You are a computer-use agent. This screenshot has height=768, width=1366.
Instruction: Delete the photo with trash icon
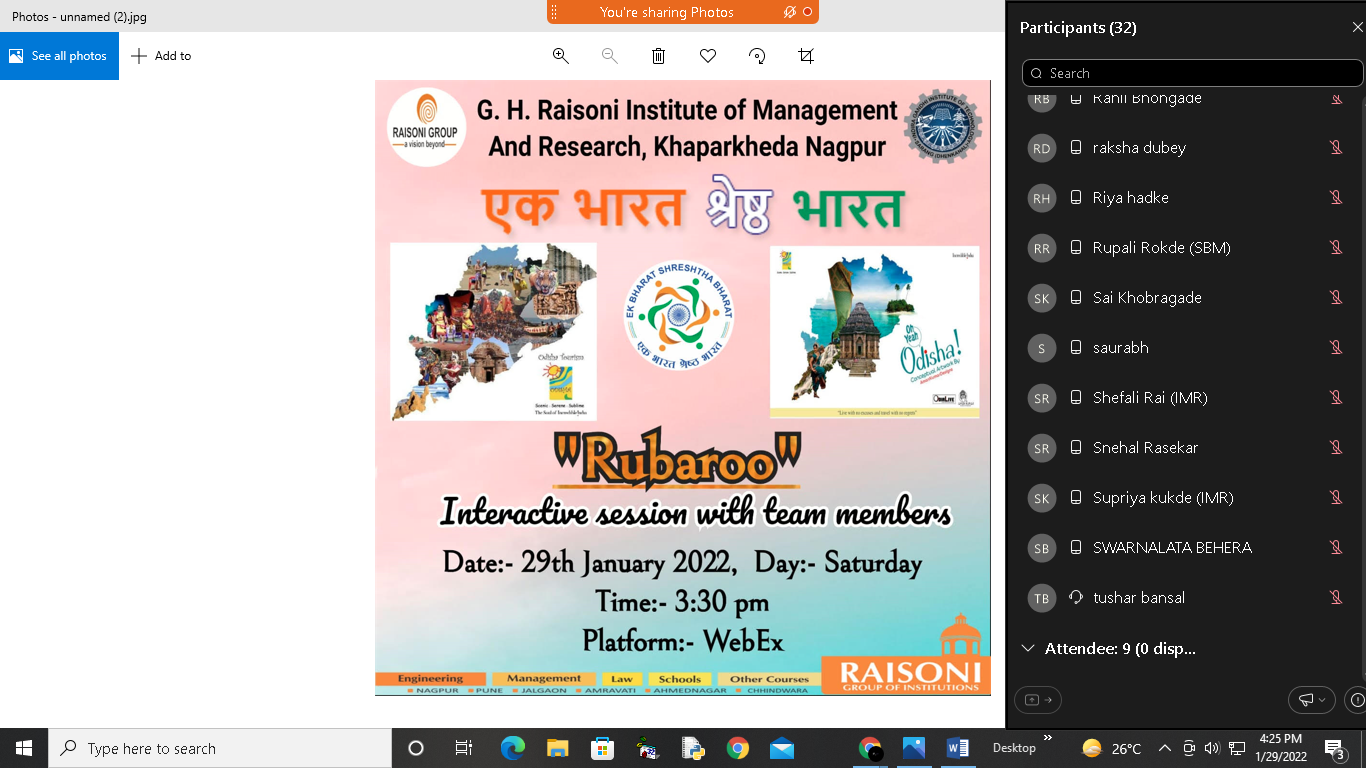point(658,56)
